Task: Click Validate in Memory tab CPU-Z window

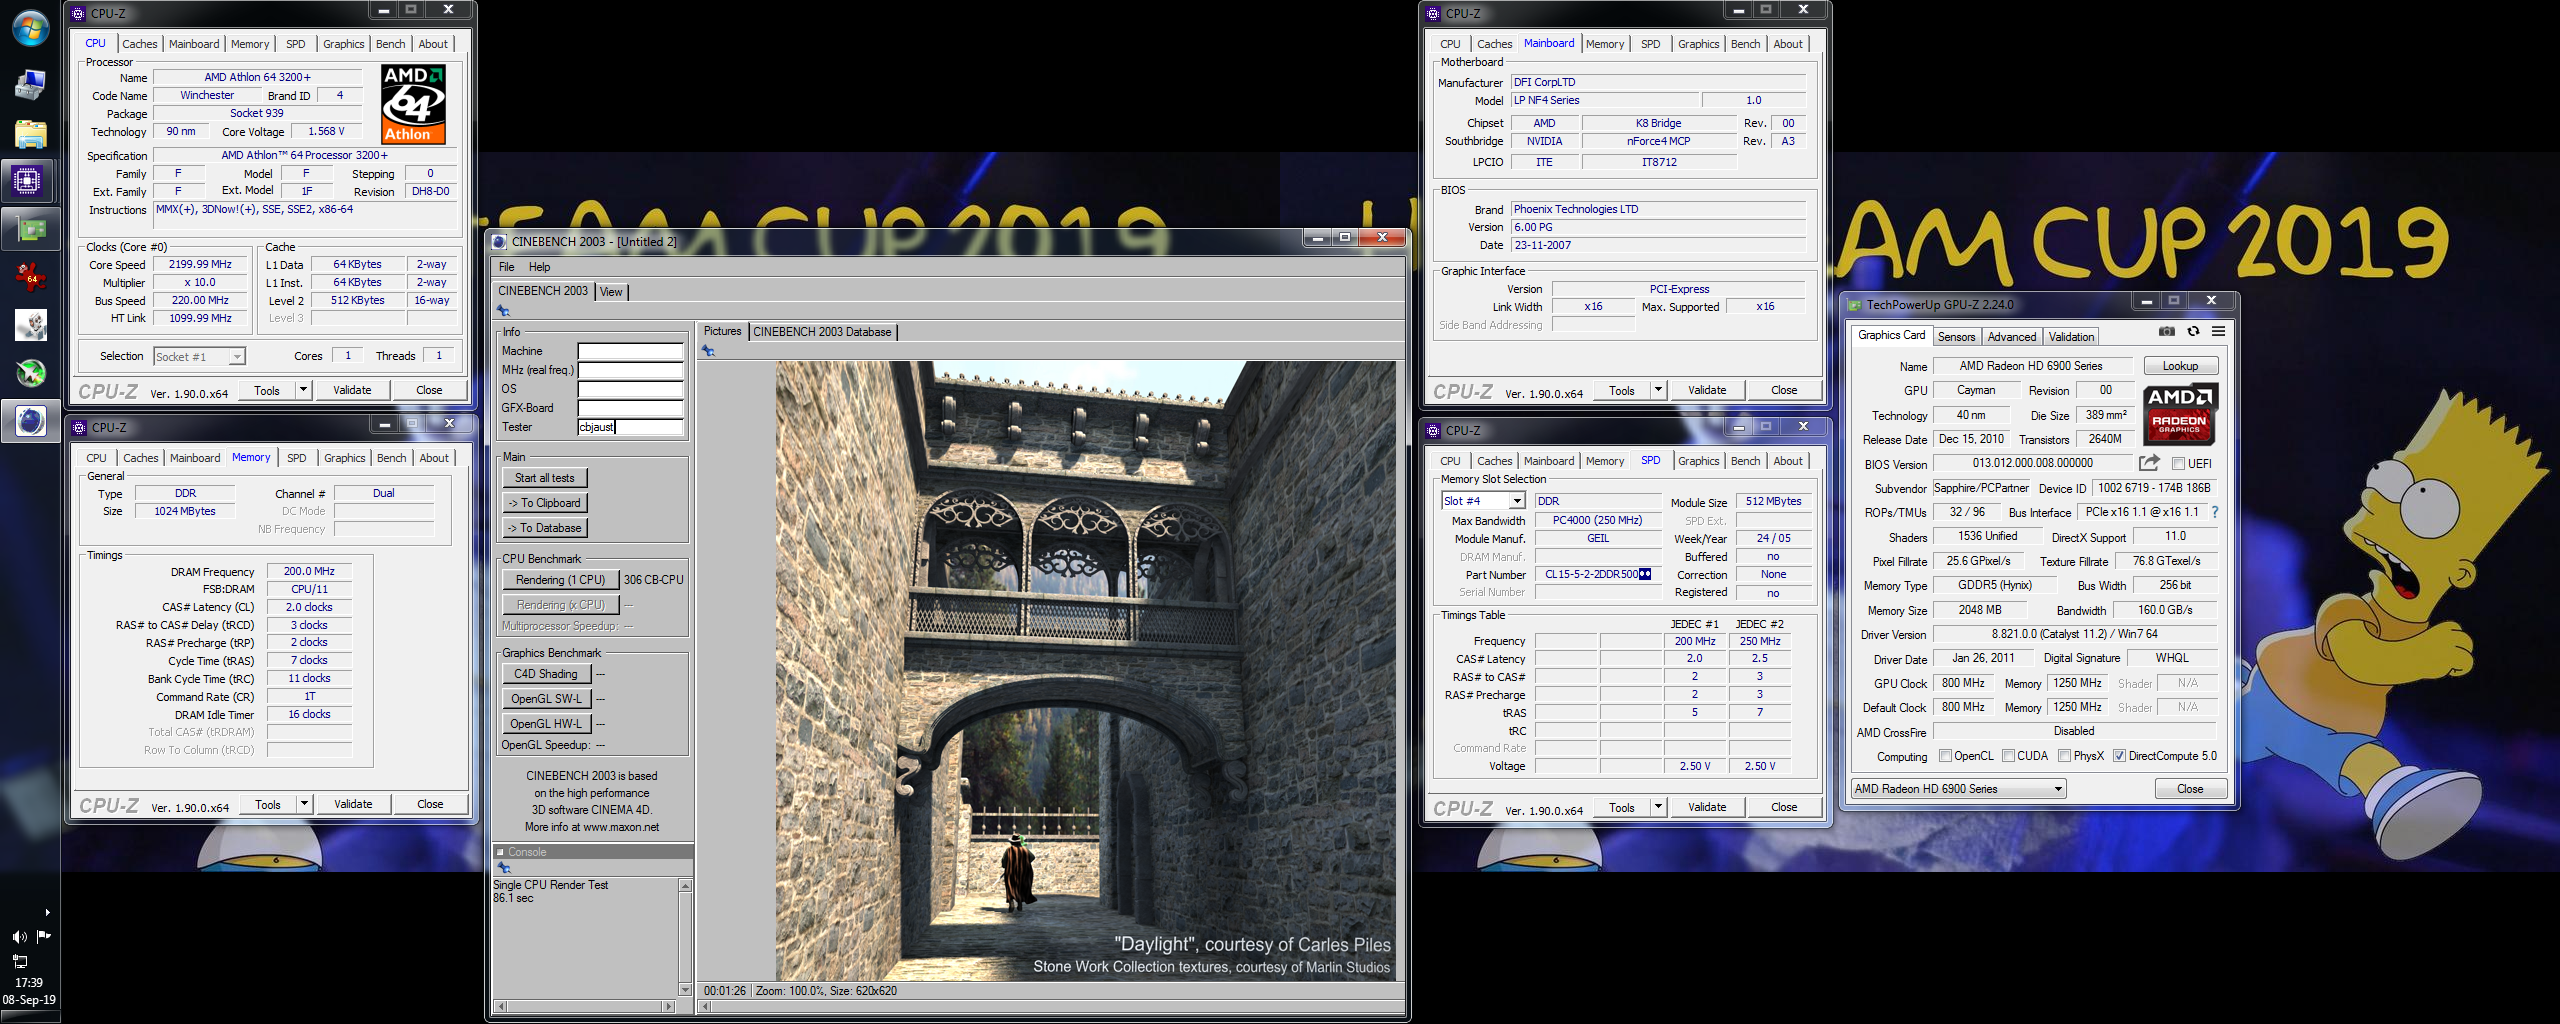Action: pyautogui.click(x=353, y=804)
